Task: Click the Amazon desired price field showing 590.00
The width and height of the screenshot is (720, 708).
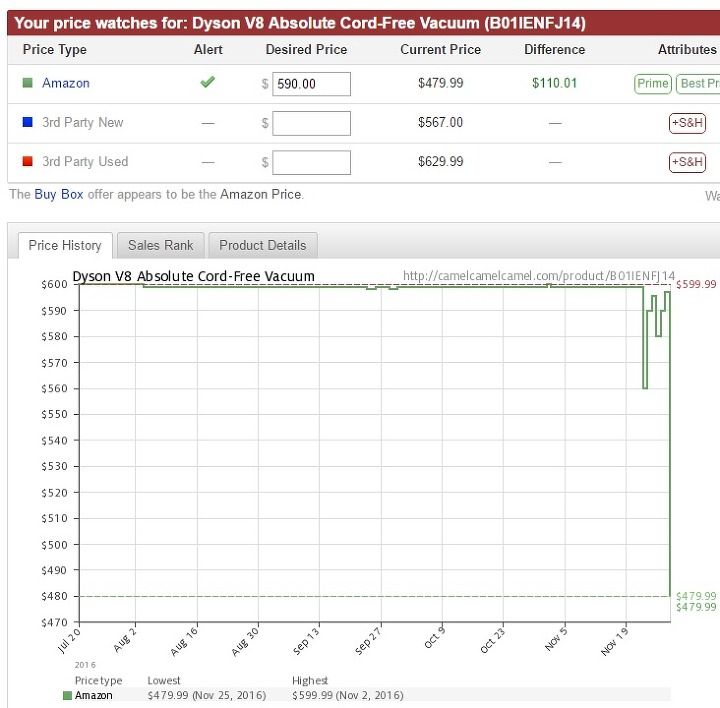Action: point(311,84)
